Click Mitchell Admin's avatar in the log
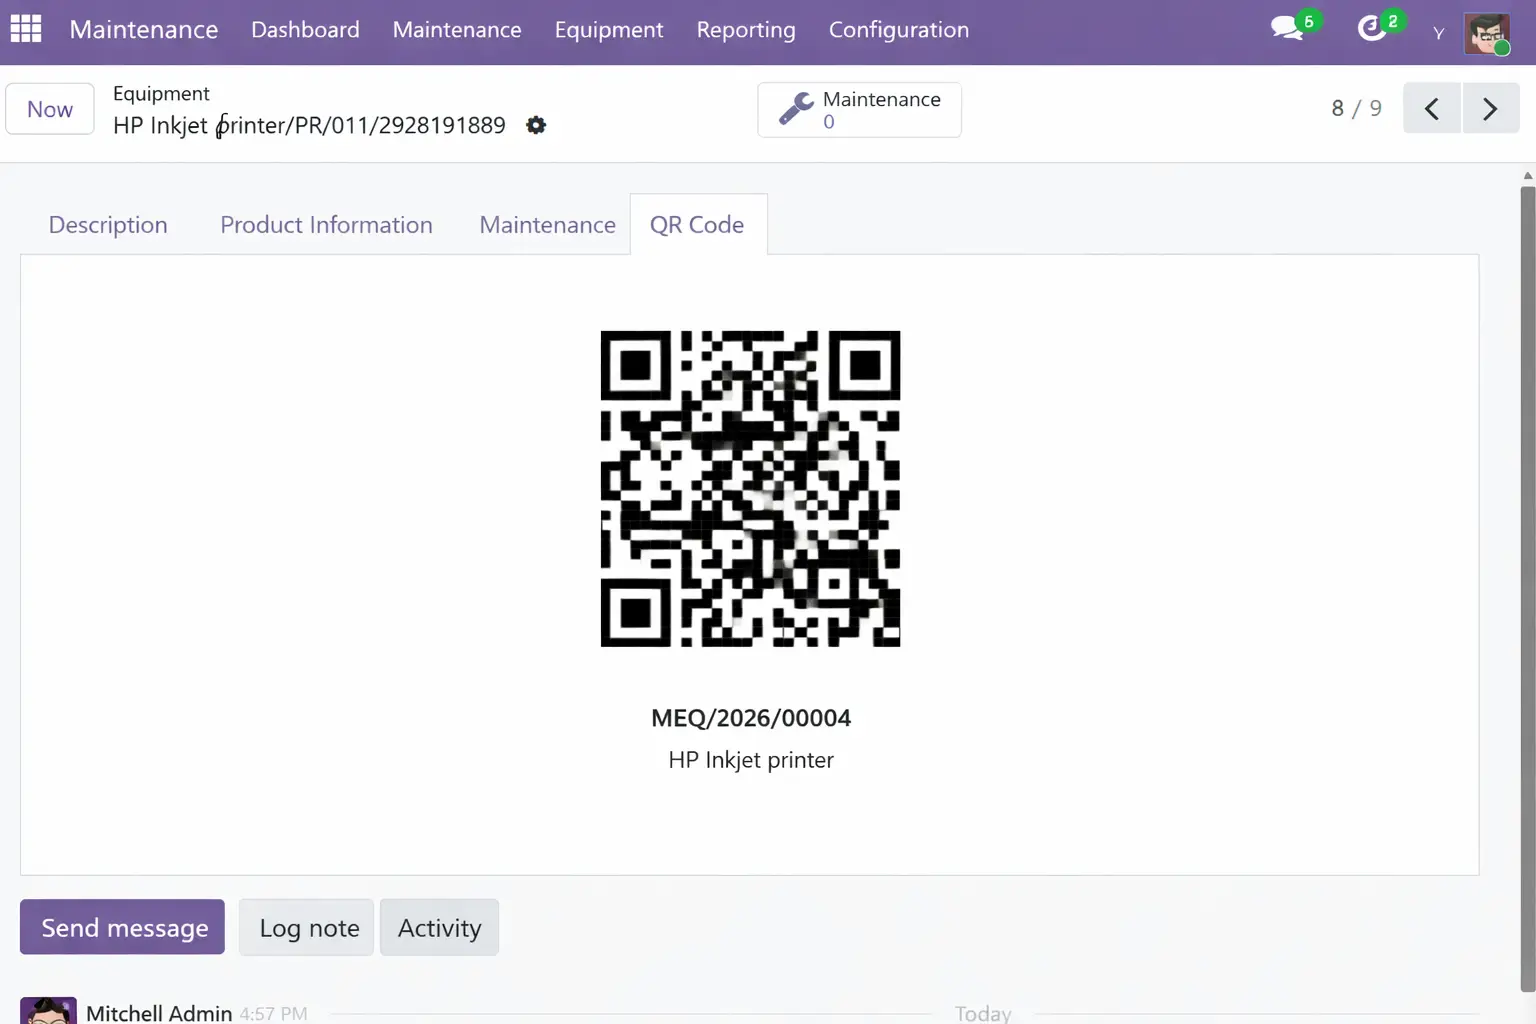 click(48, 1011)
